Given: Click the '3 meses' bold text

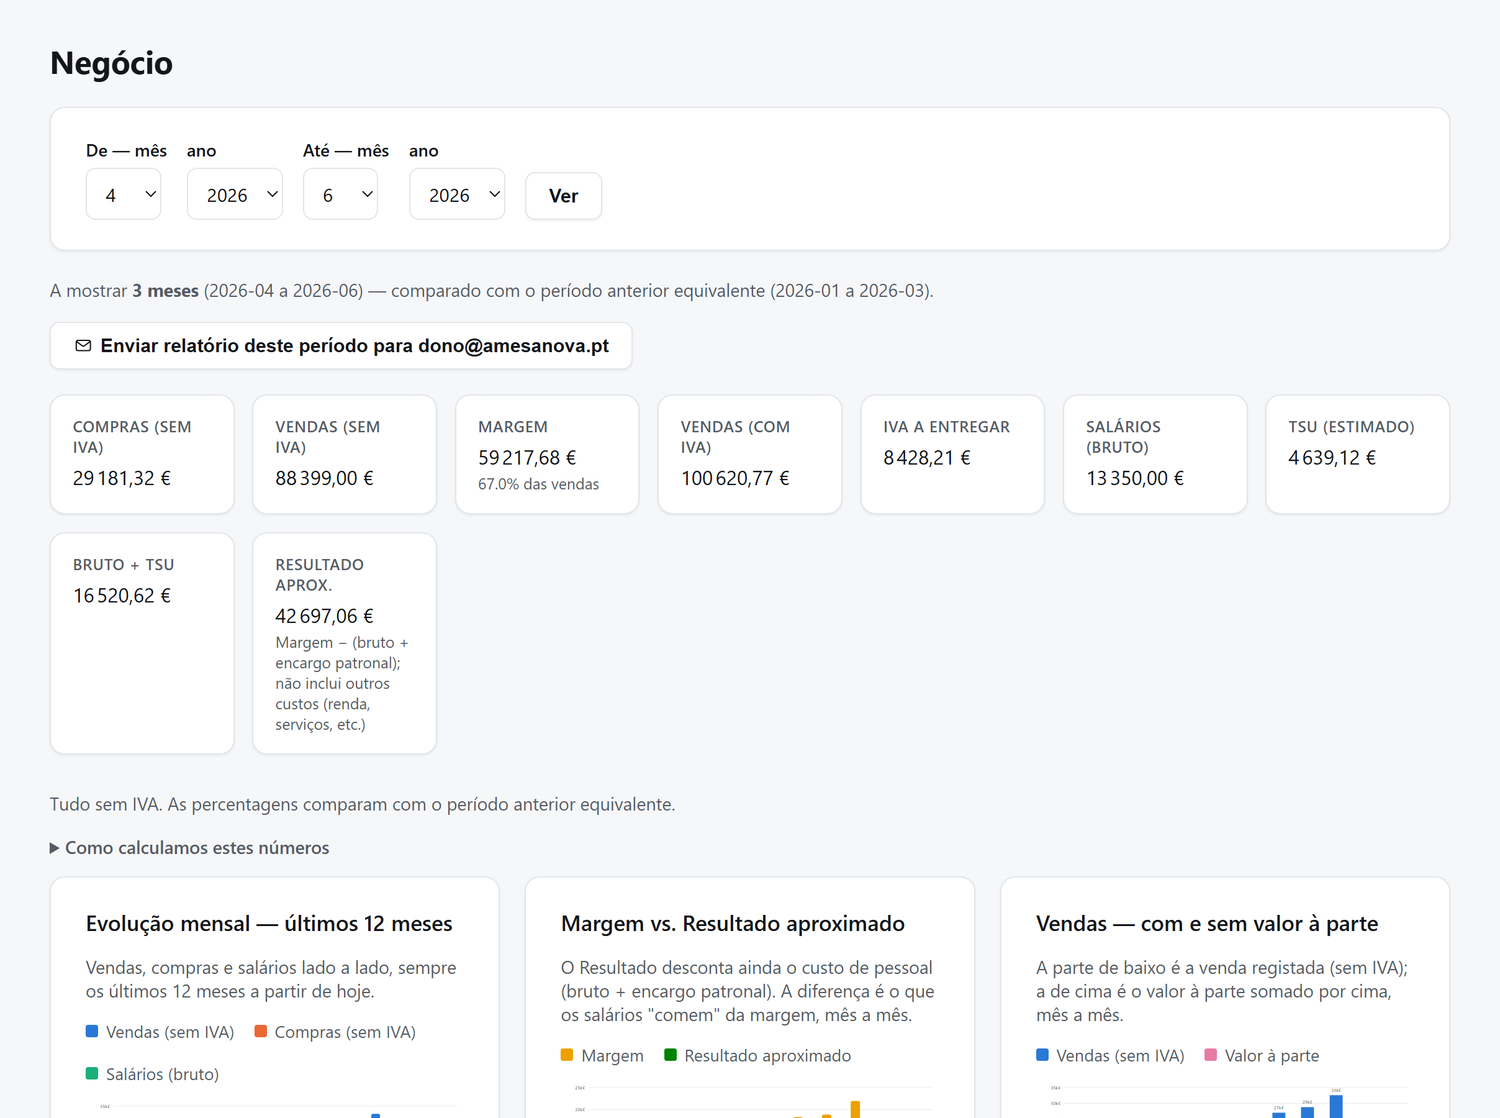Looking at the screenshot, I should click(x=165, y=291).
